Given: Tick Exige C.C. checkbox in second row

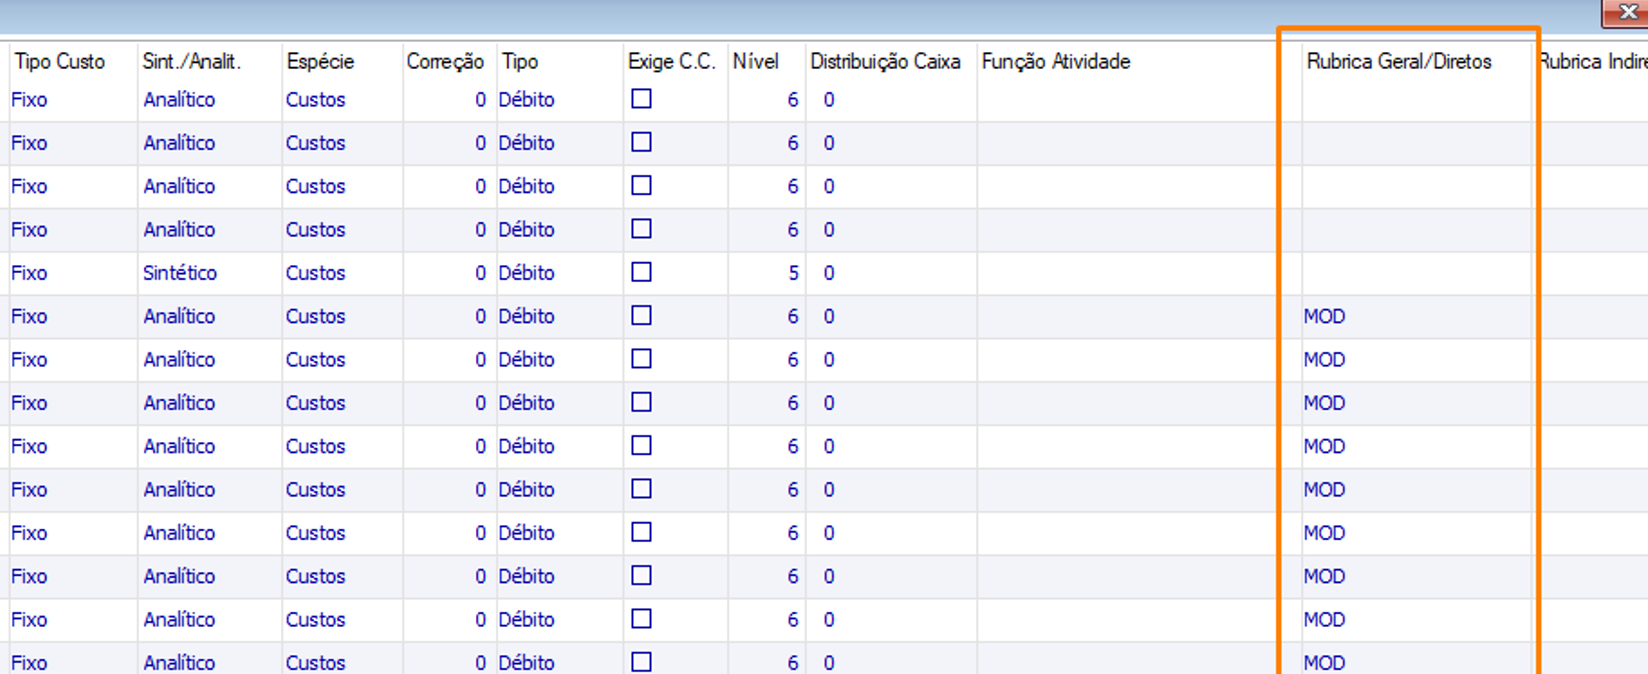Looking at the screenshot, I should (641, 142).
